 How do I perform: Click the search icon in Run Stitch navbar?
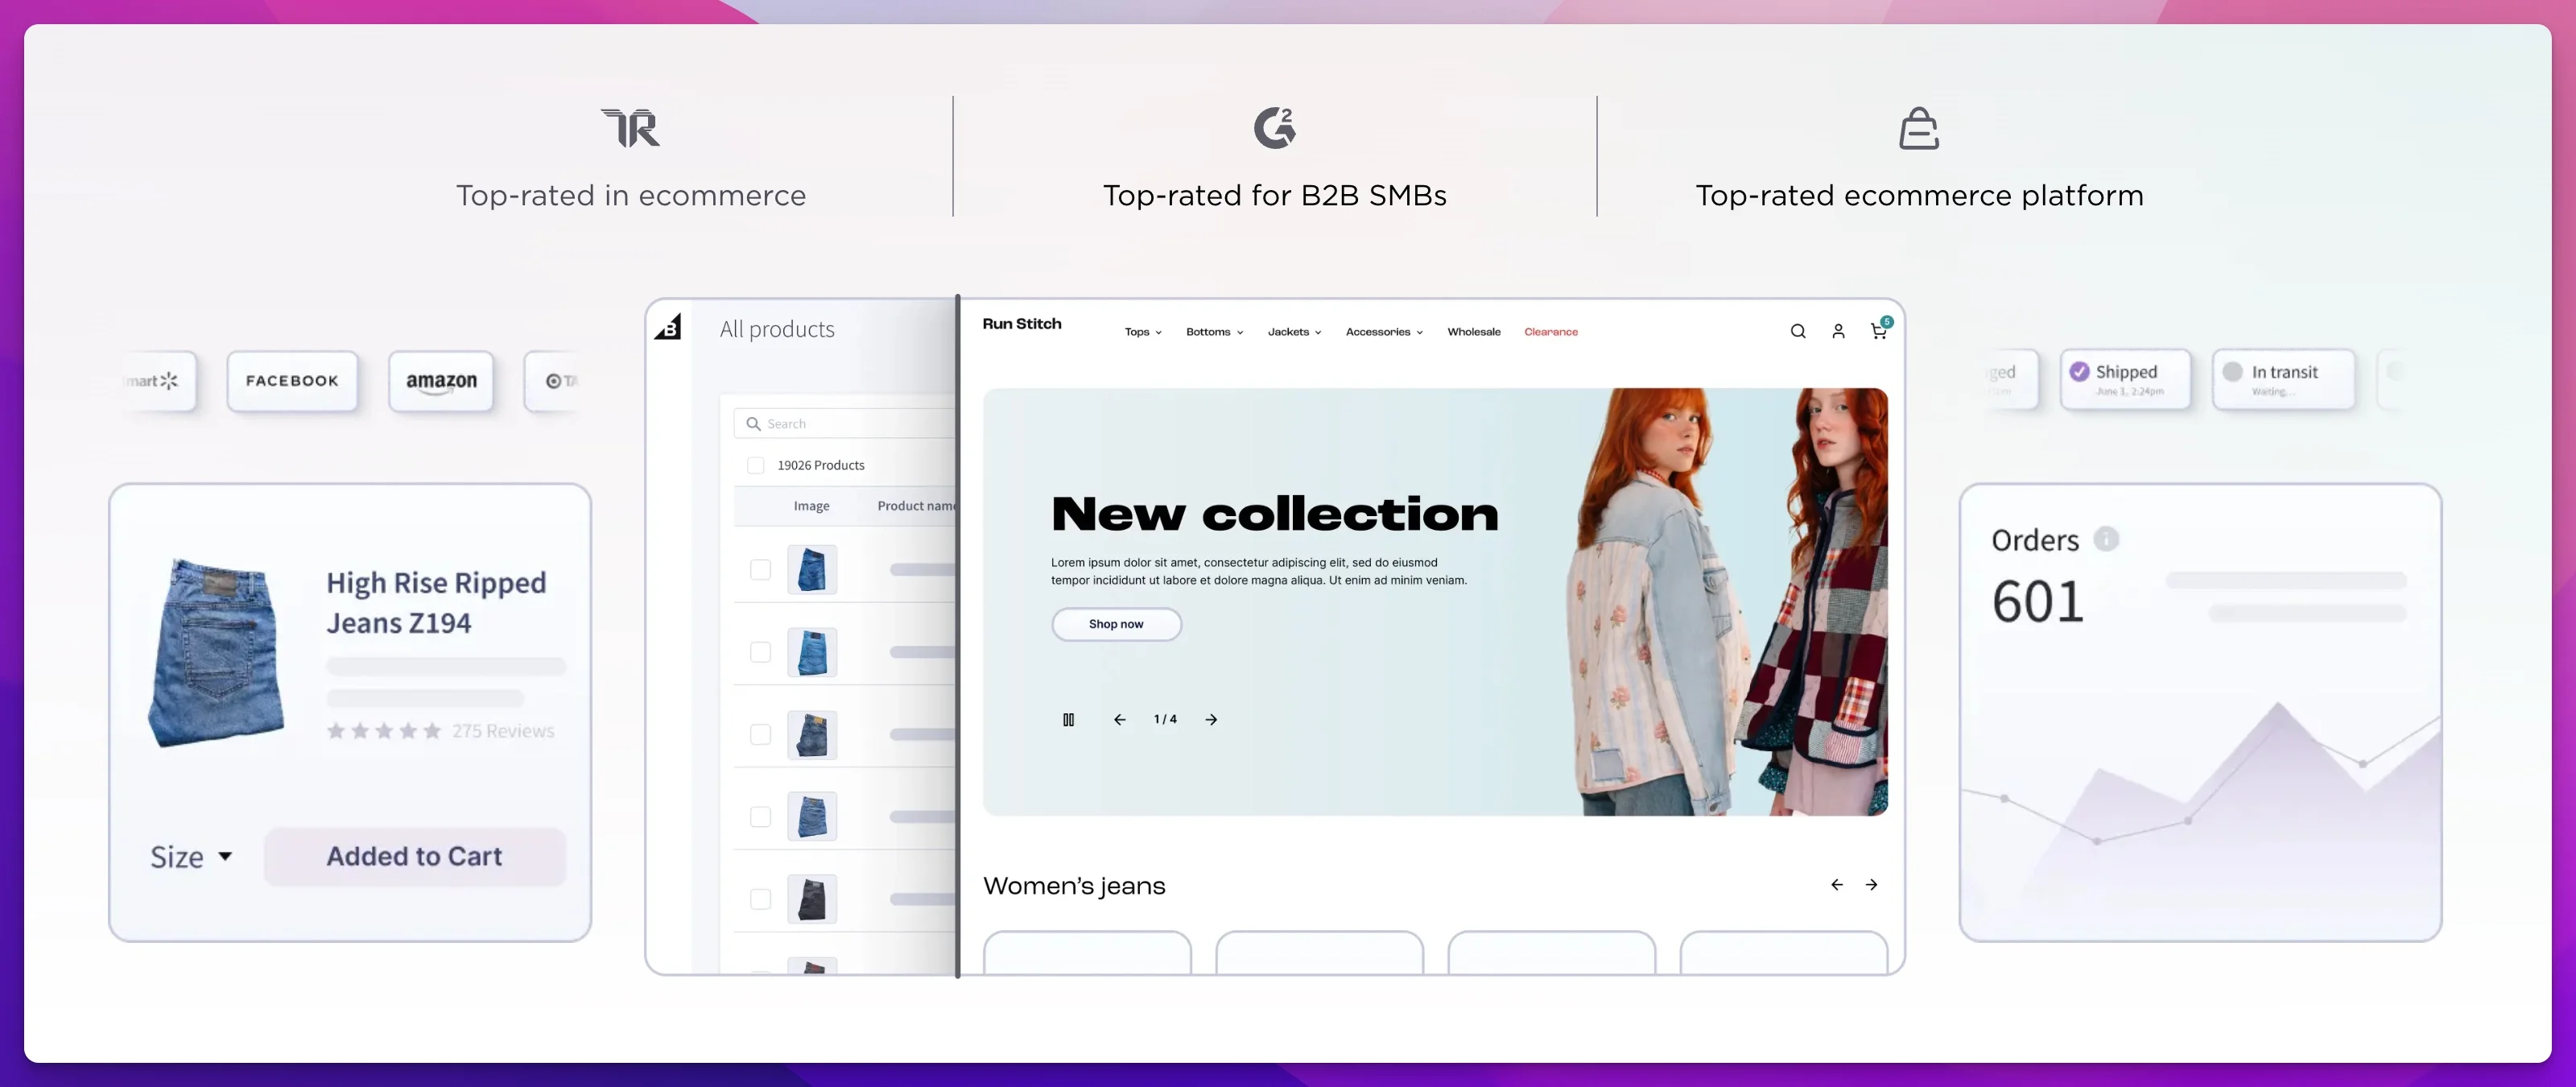point(1797,330)
